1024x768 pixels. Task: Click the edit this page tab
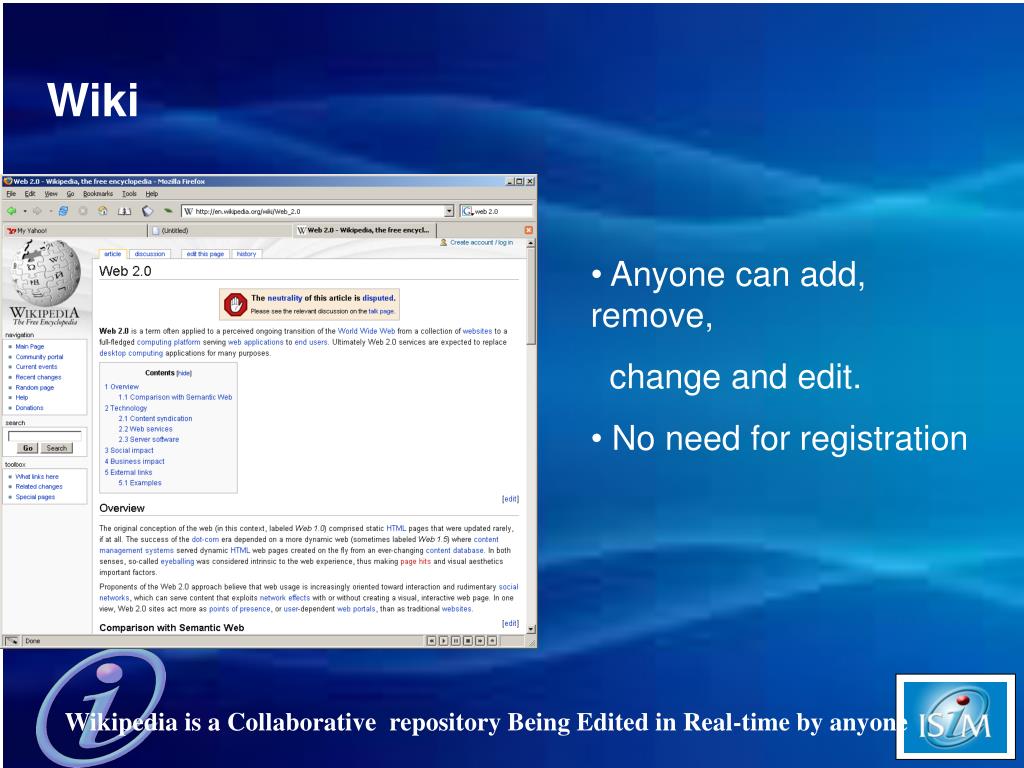(x=205, y=254)
